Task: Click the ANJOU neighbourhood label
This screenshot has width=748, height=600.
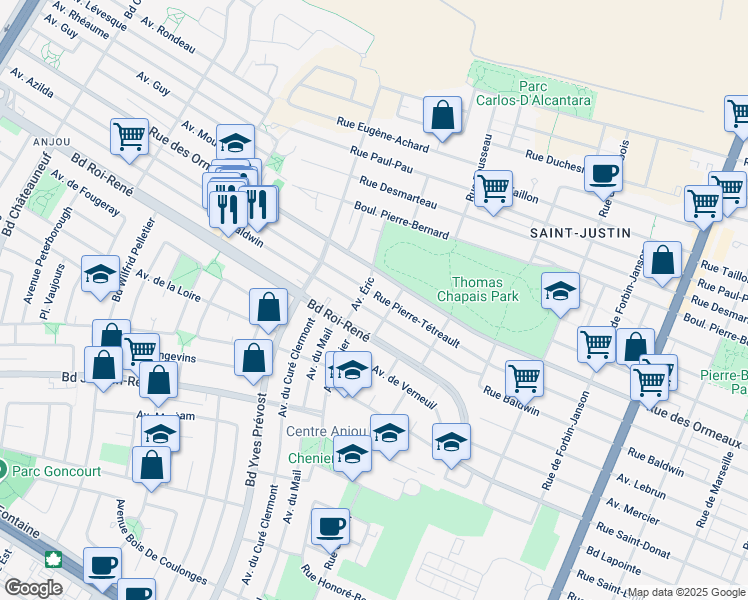Action: [52, 142]
